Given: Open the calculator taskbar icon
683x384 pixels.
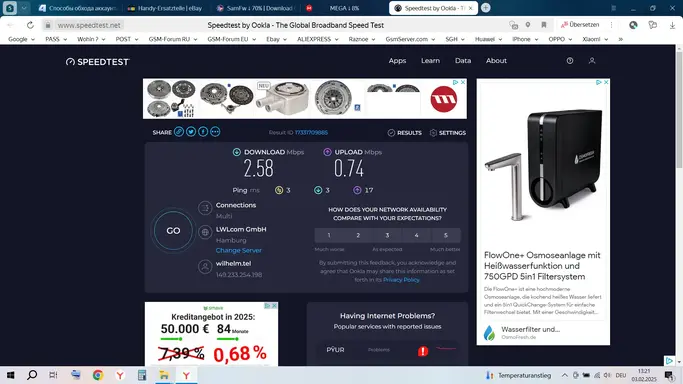Looking at the screenshot, I should pyautogui.click(x=142, y=375).
